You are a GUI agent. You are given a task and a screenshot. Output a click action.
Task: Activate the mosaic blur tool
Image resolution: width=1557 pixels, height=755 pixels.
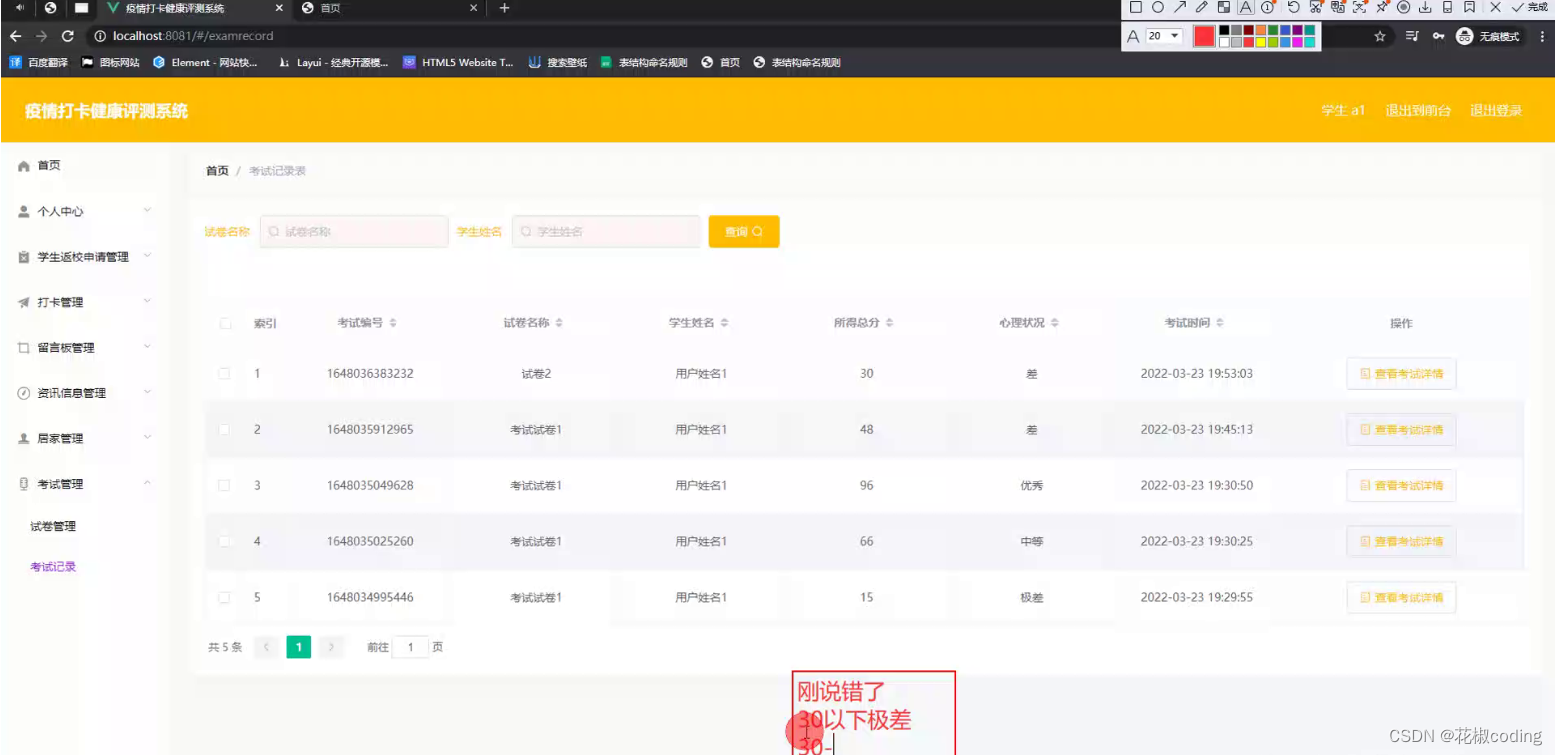click(x=1223, y=8)
